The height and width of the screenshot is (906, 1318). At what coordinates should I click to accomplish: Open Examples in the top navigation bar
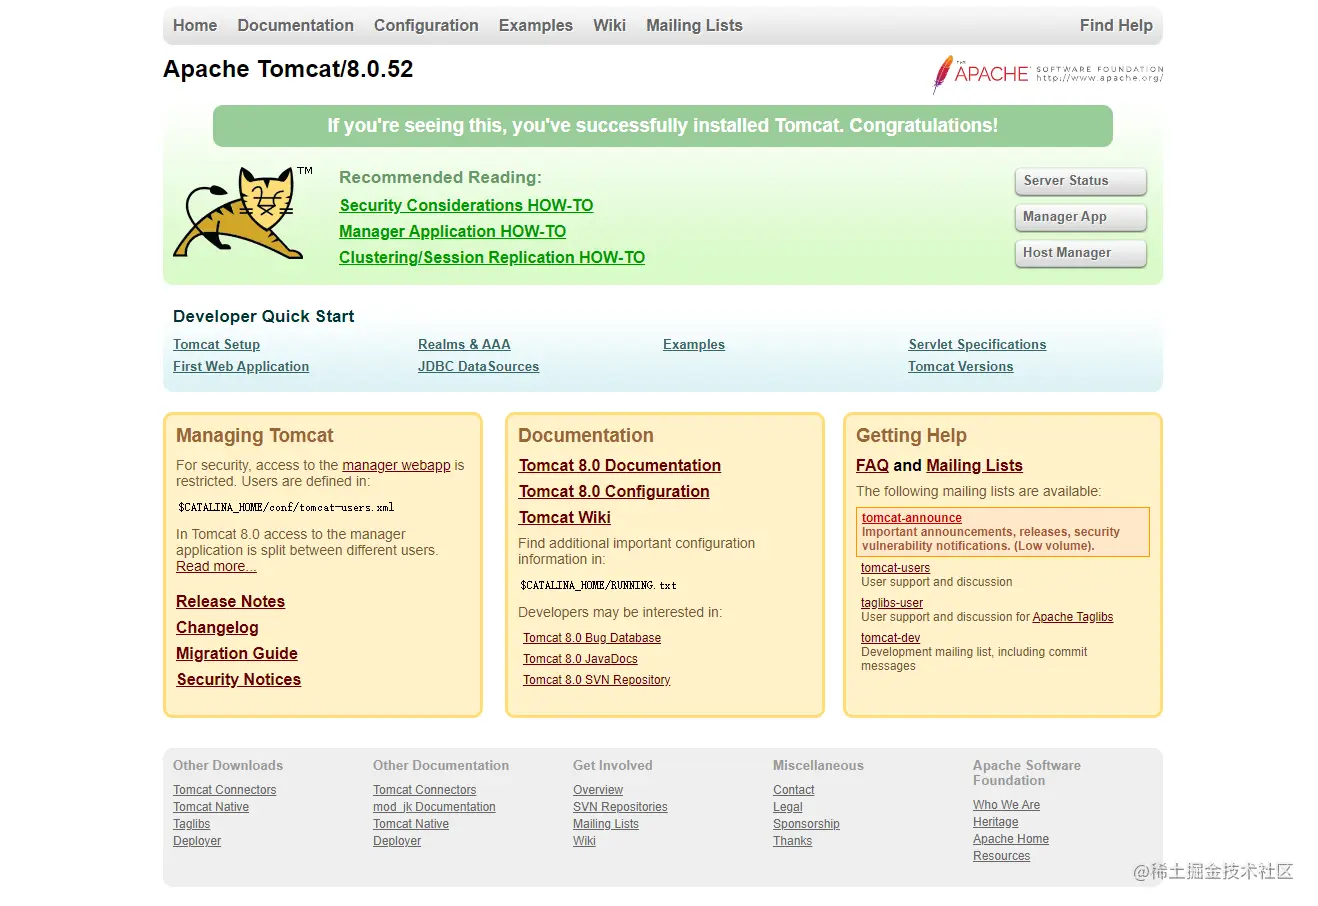(x=536, y=26)
